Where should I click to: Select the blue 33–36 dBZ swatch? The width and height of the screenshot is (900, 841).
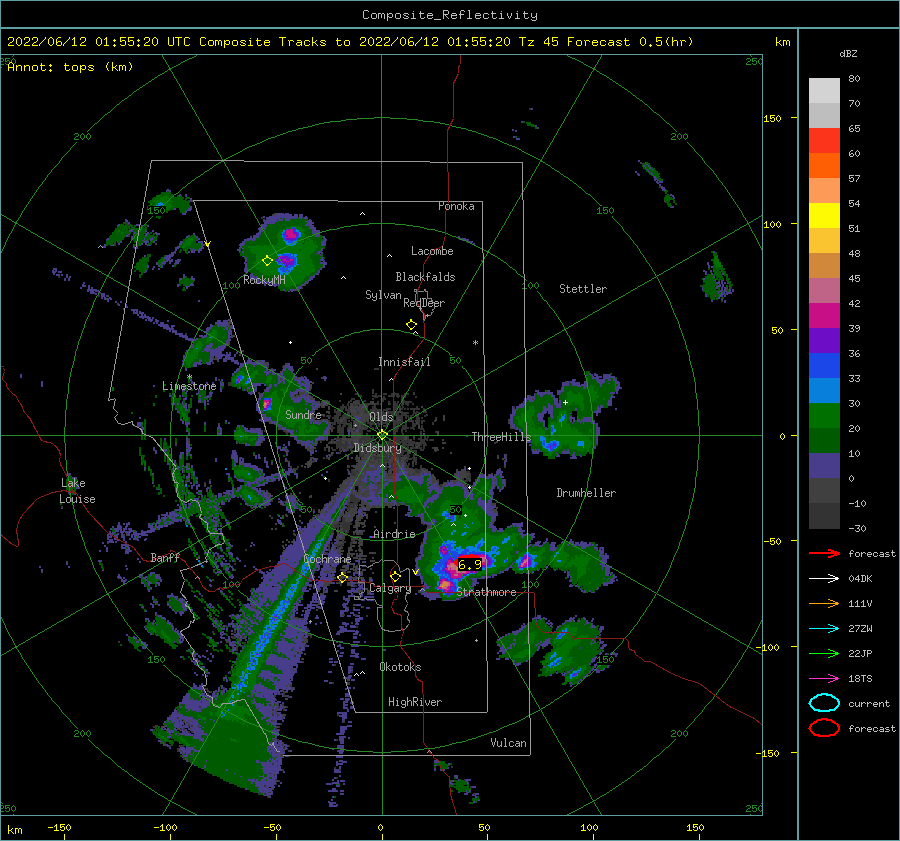tap(824, 366)
